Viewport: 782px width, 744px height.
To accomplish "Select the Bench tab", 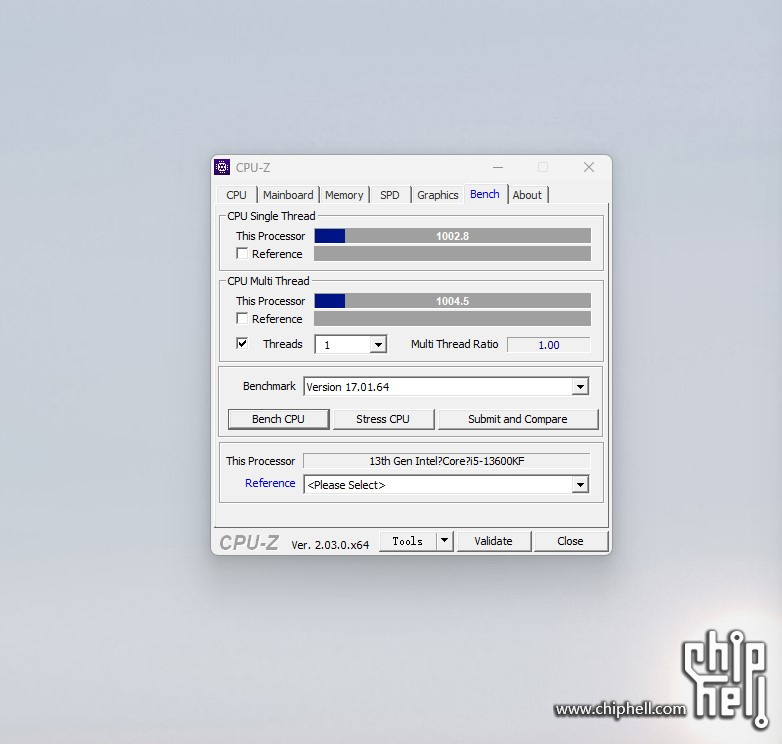I will (485, 194).
